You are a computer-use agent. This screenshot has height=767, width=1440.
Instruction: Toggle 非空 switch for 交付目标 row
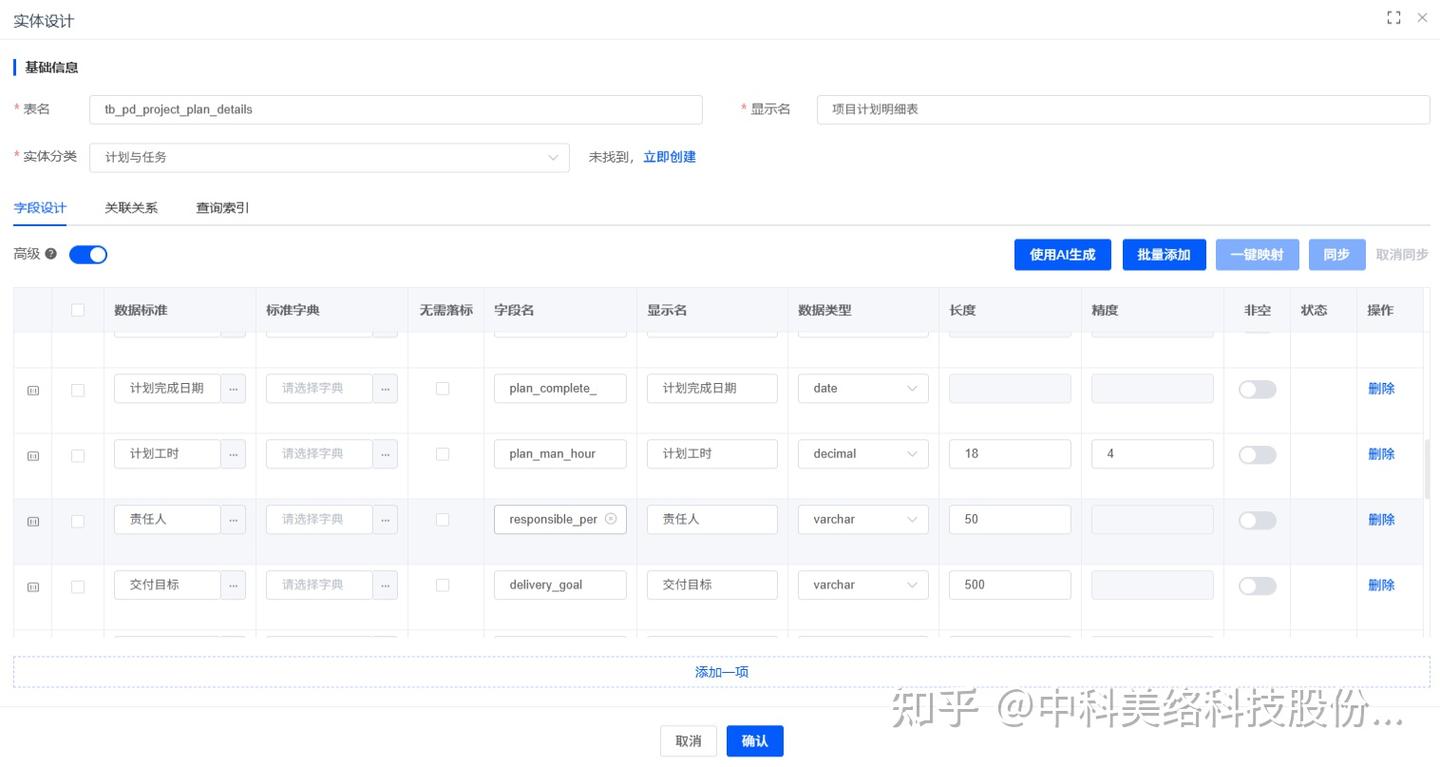pyautogui.click(x=1257, y=586)
